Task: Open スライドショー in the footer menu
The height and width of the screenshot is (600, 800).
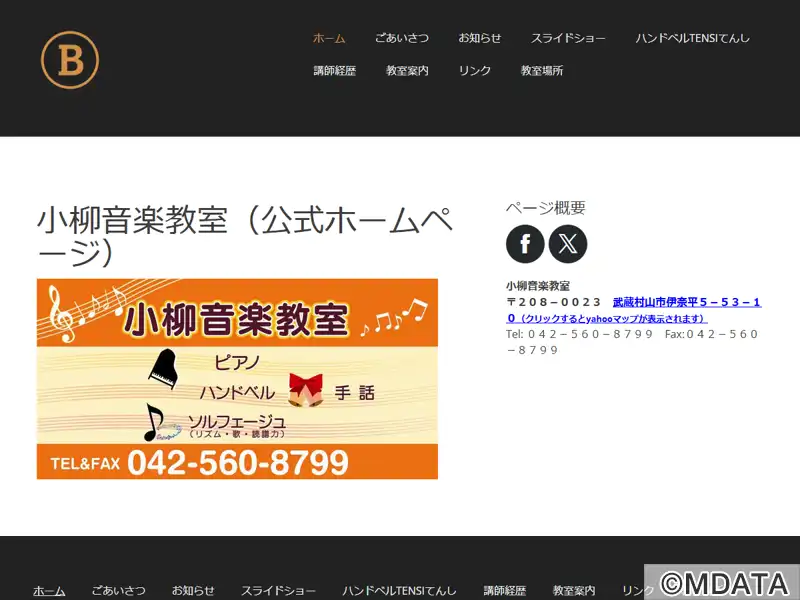Action: click(x=278, y=590)
